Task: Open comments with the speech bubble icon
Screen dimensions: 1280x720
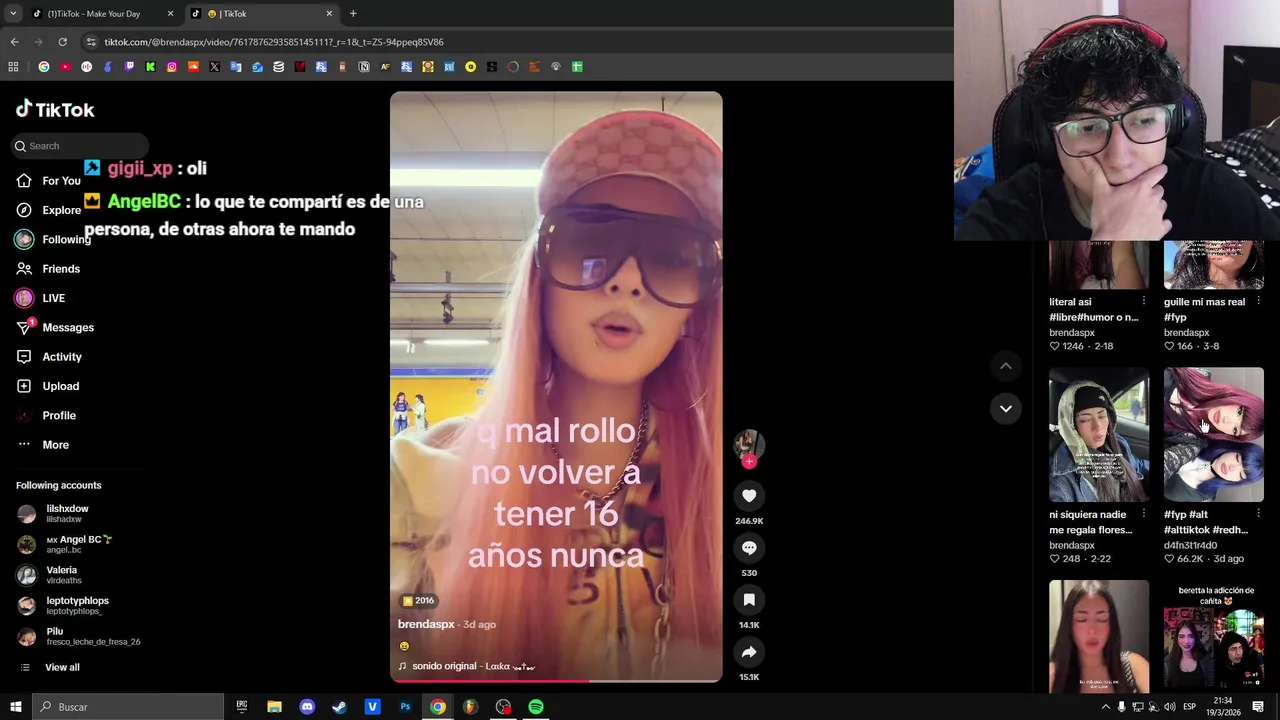Action: click(749, 548)
